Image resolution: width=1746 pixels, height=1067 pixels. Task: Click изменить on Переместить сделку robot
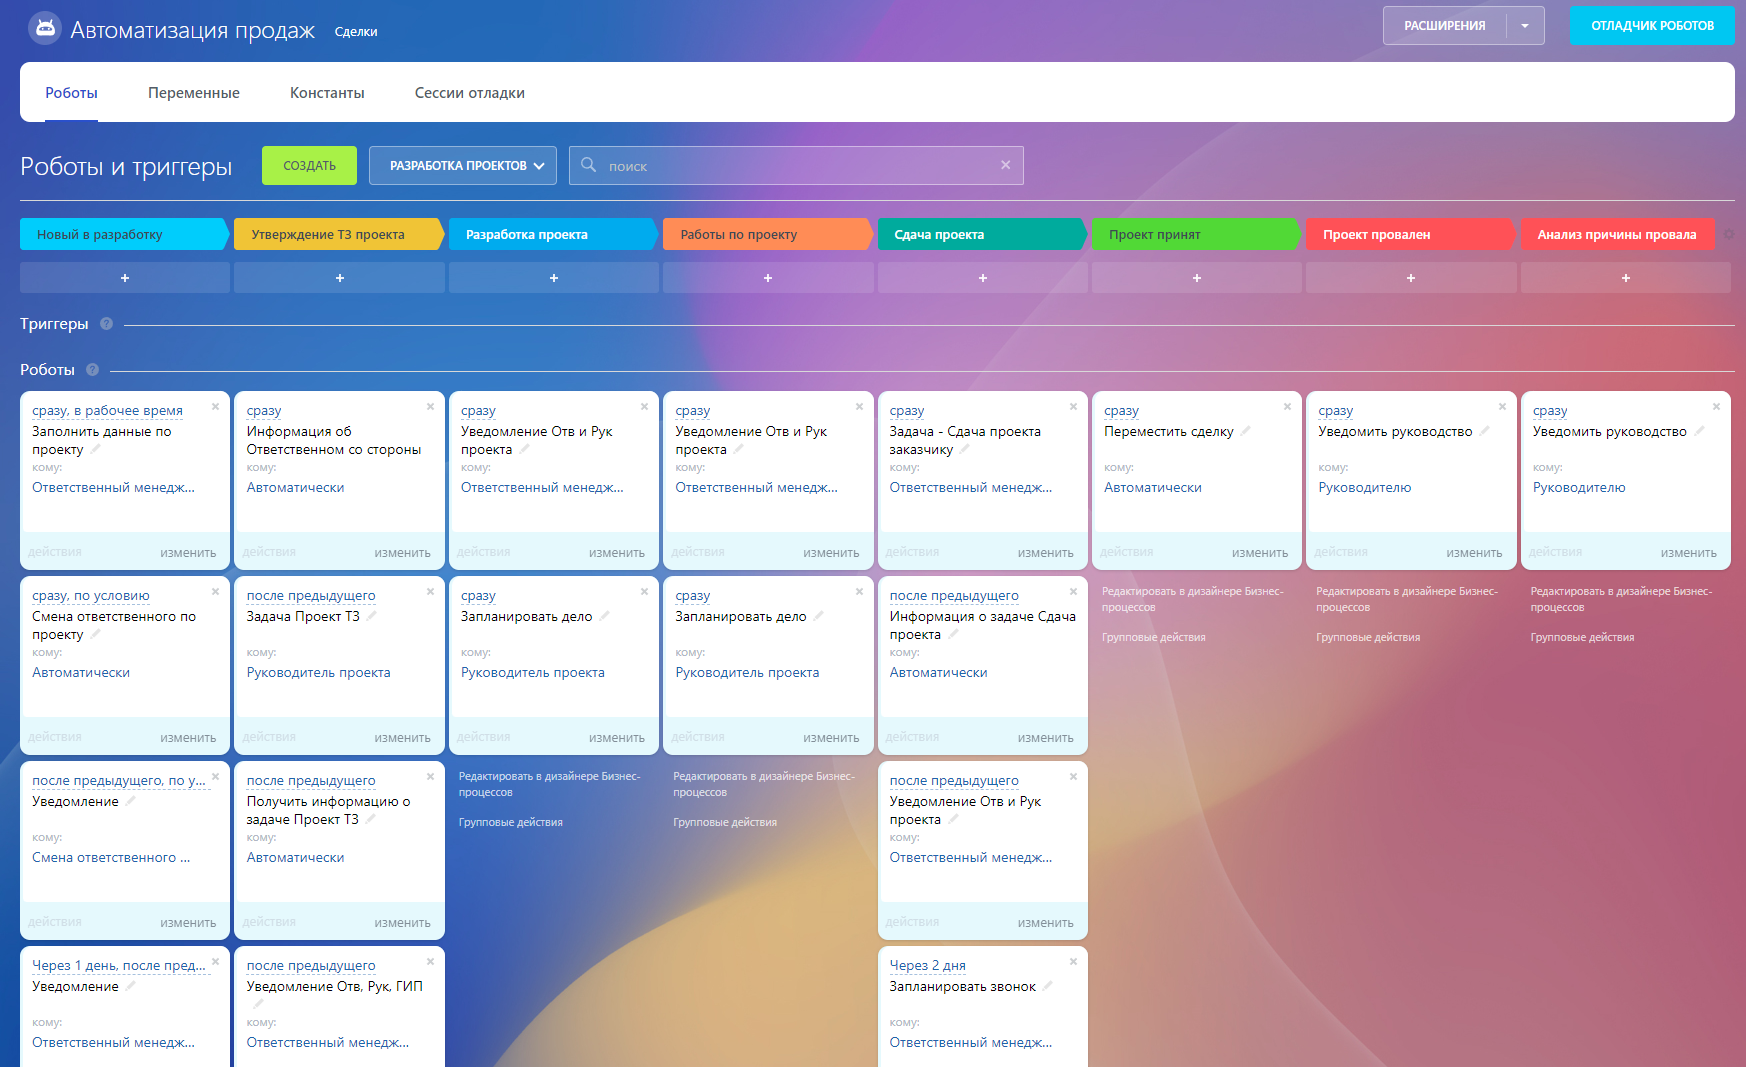click(1260, 552)
